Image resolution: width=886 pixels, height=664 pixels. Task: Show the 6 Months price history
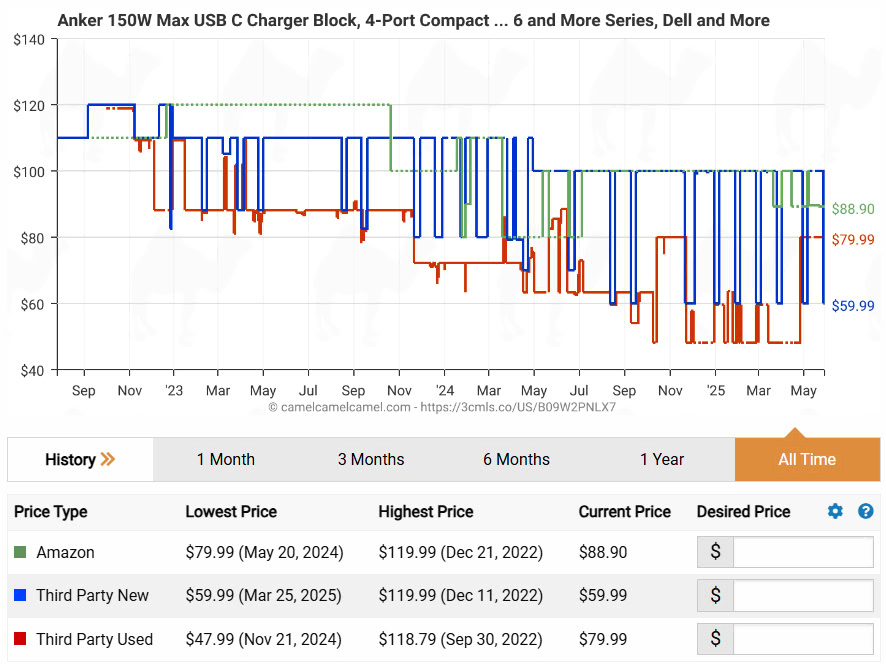(516, 460)
